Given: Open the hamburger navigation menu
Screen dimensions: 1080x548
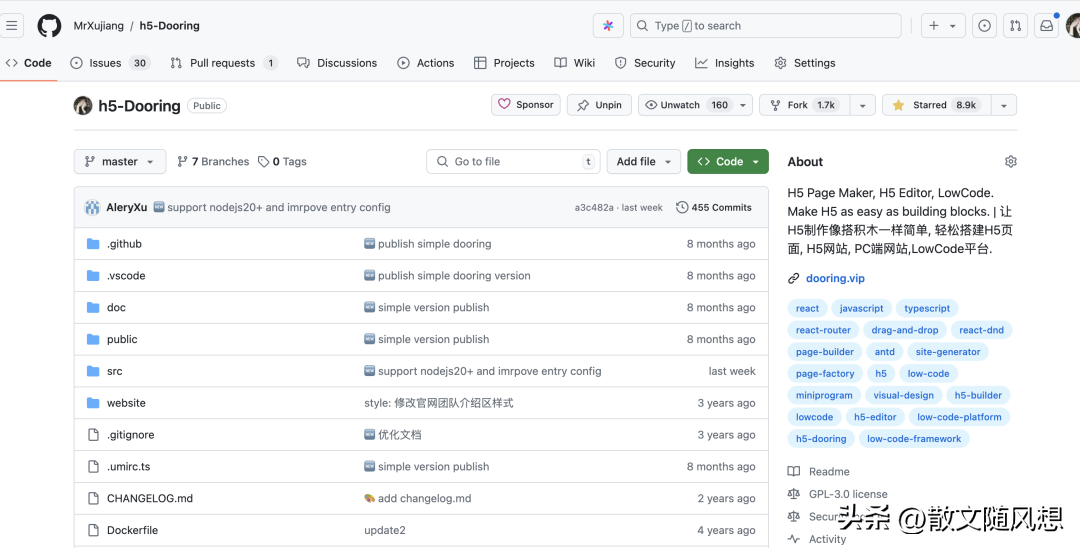Looking at the screenshot, I should point(12,25).
